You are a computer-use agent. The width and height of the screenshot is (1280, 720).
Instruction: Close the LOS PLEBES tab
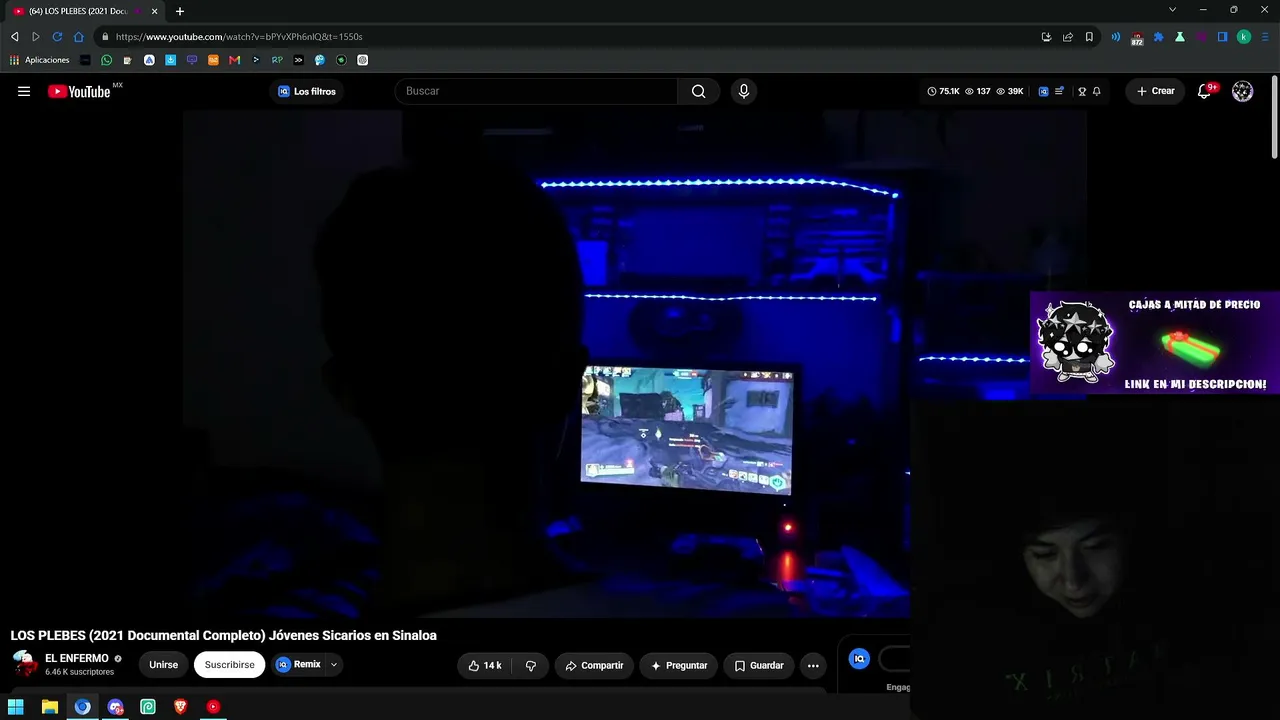click(154, 11)
